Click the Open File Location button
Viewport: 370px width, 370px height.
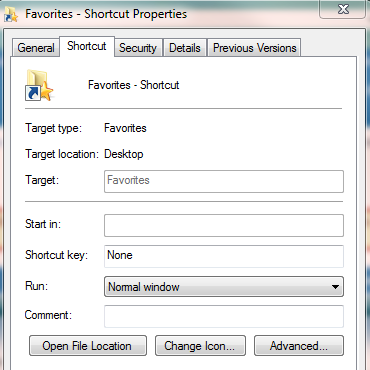pyautogui.click(x=88, y=346)
